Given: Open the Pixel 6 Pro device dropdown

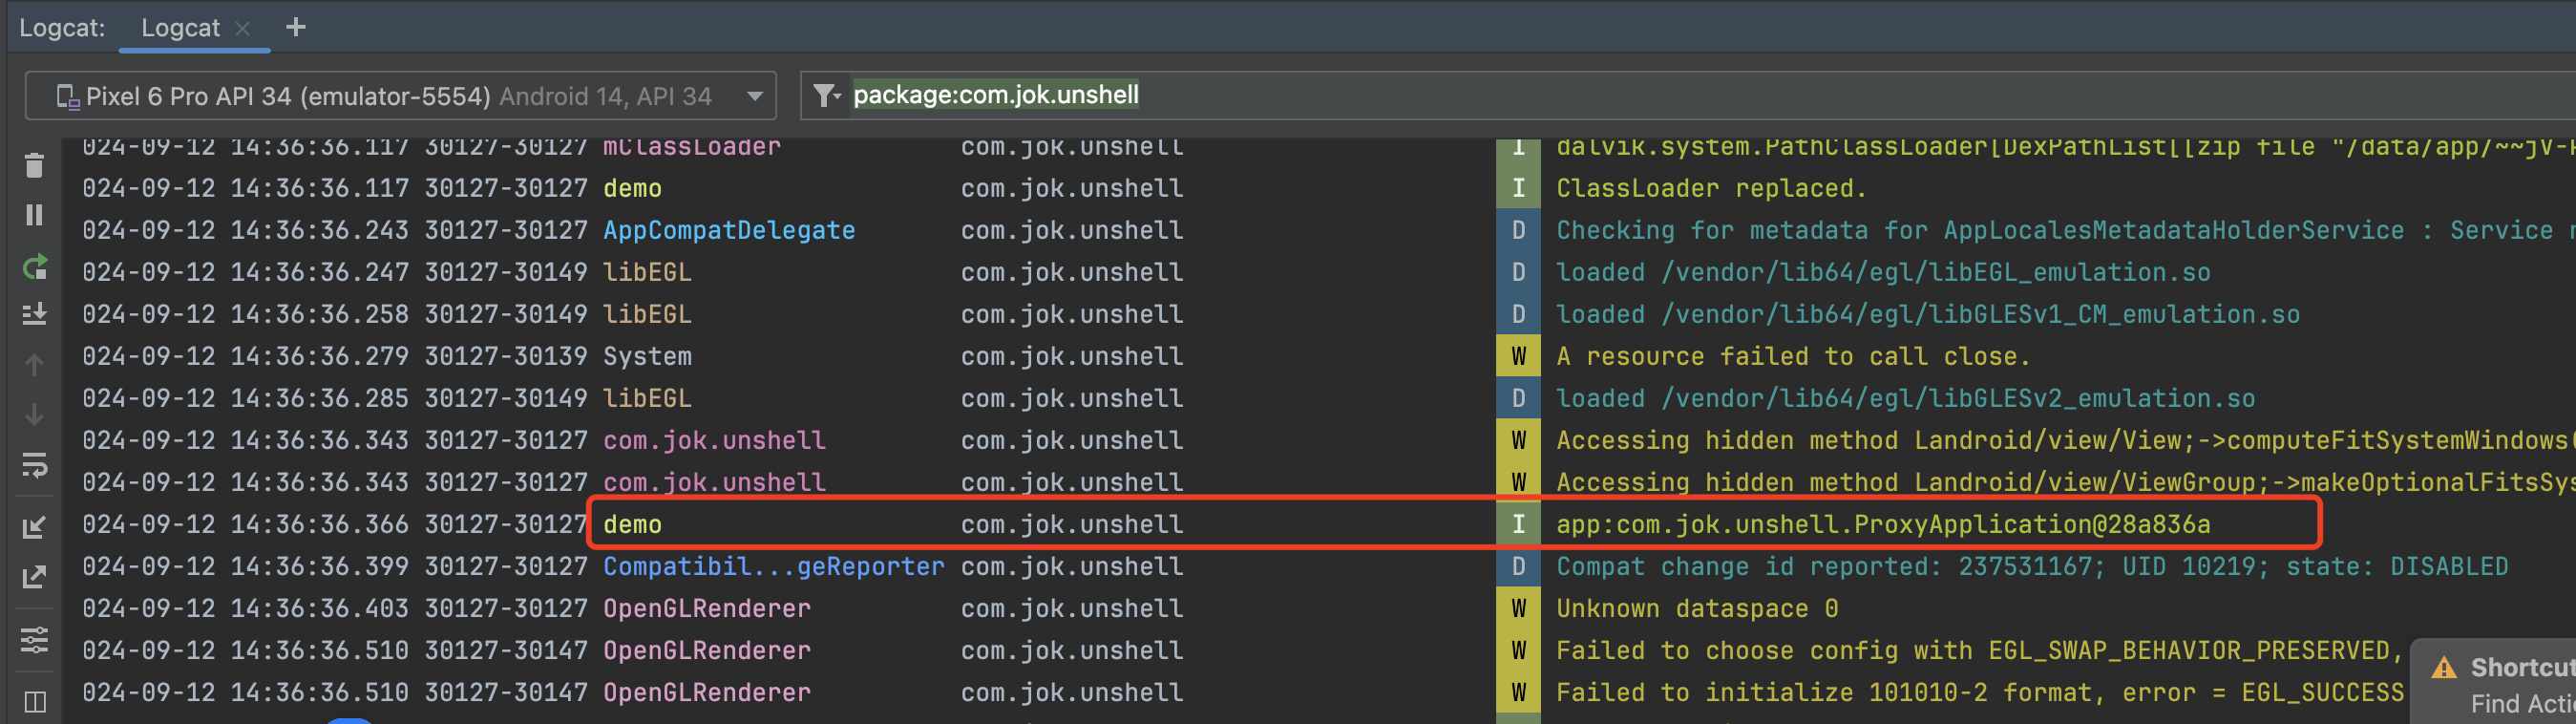Looking at the screenshot, I should (400, 96).
